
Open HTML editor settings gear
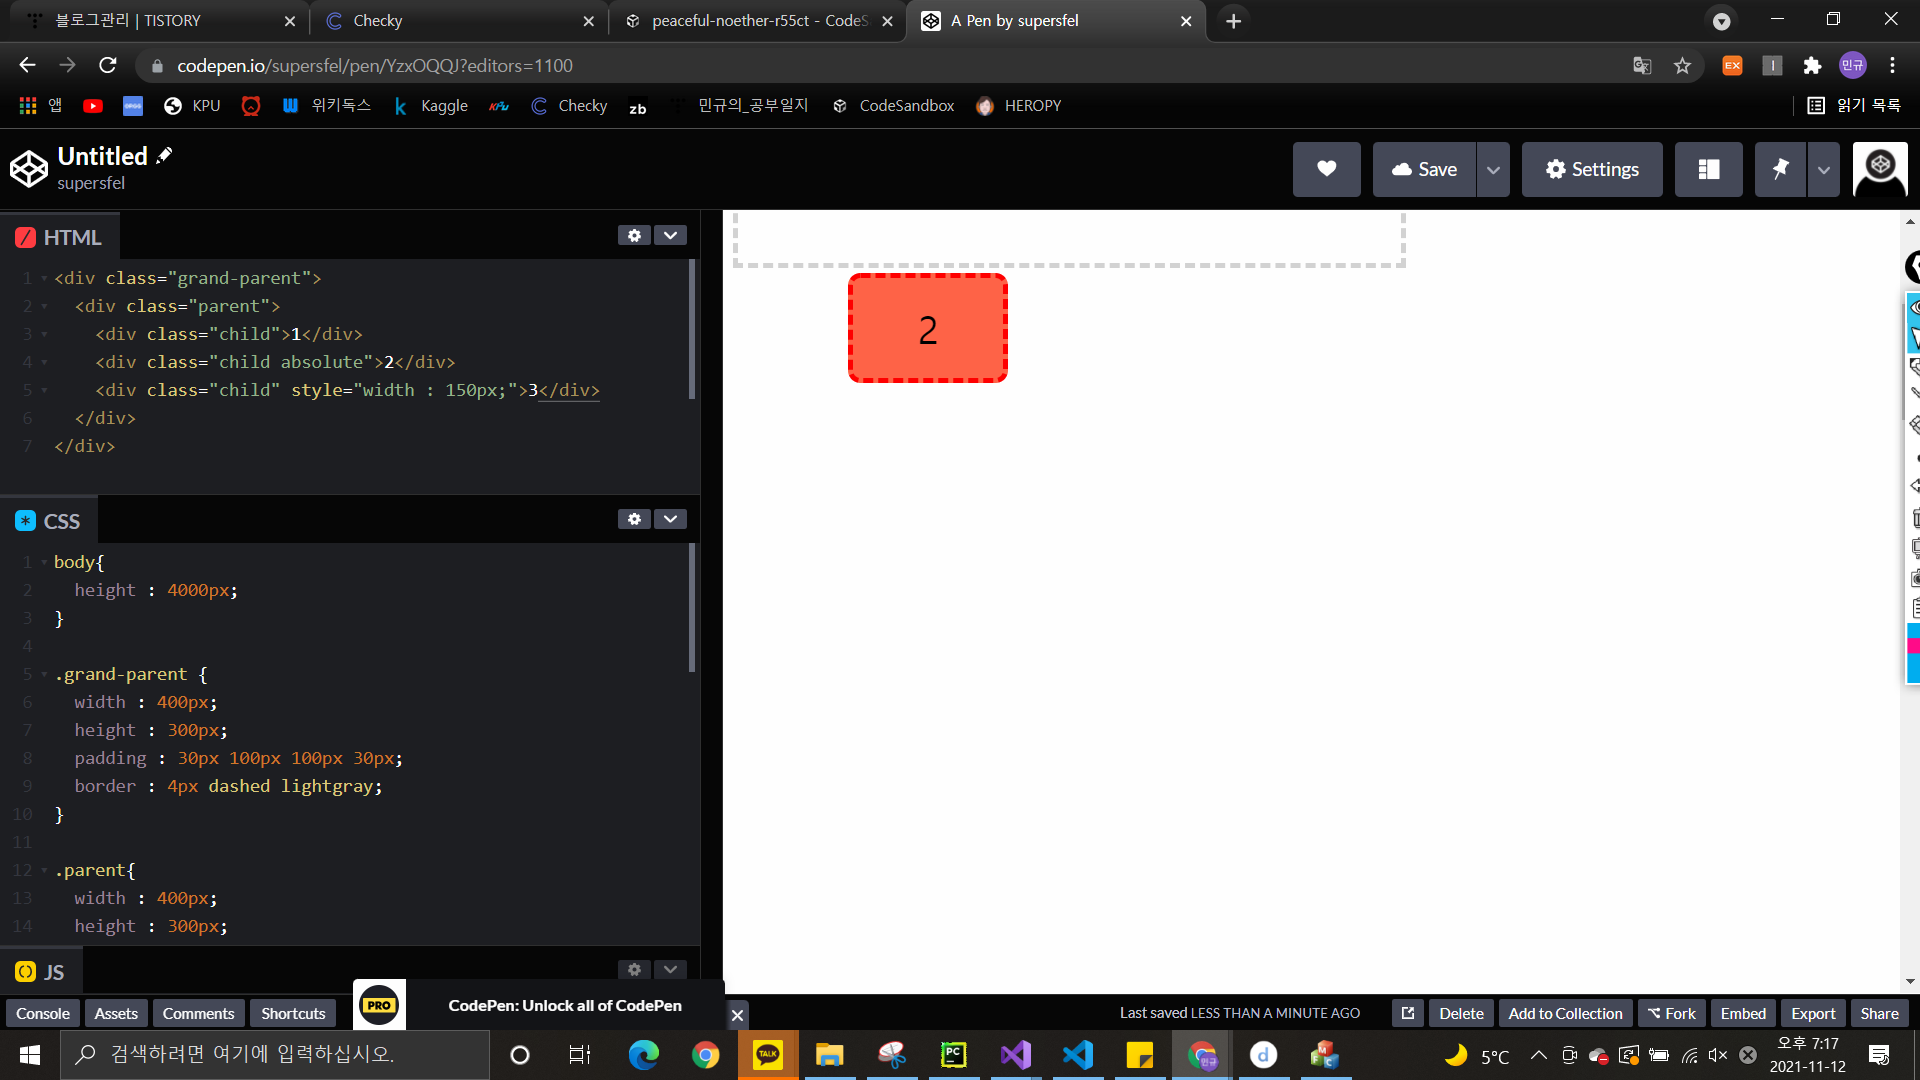(634, 235)
